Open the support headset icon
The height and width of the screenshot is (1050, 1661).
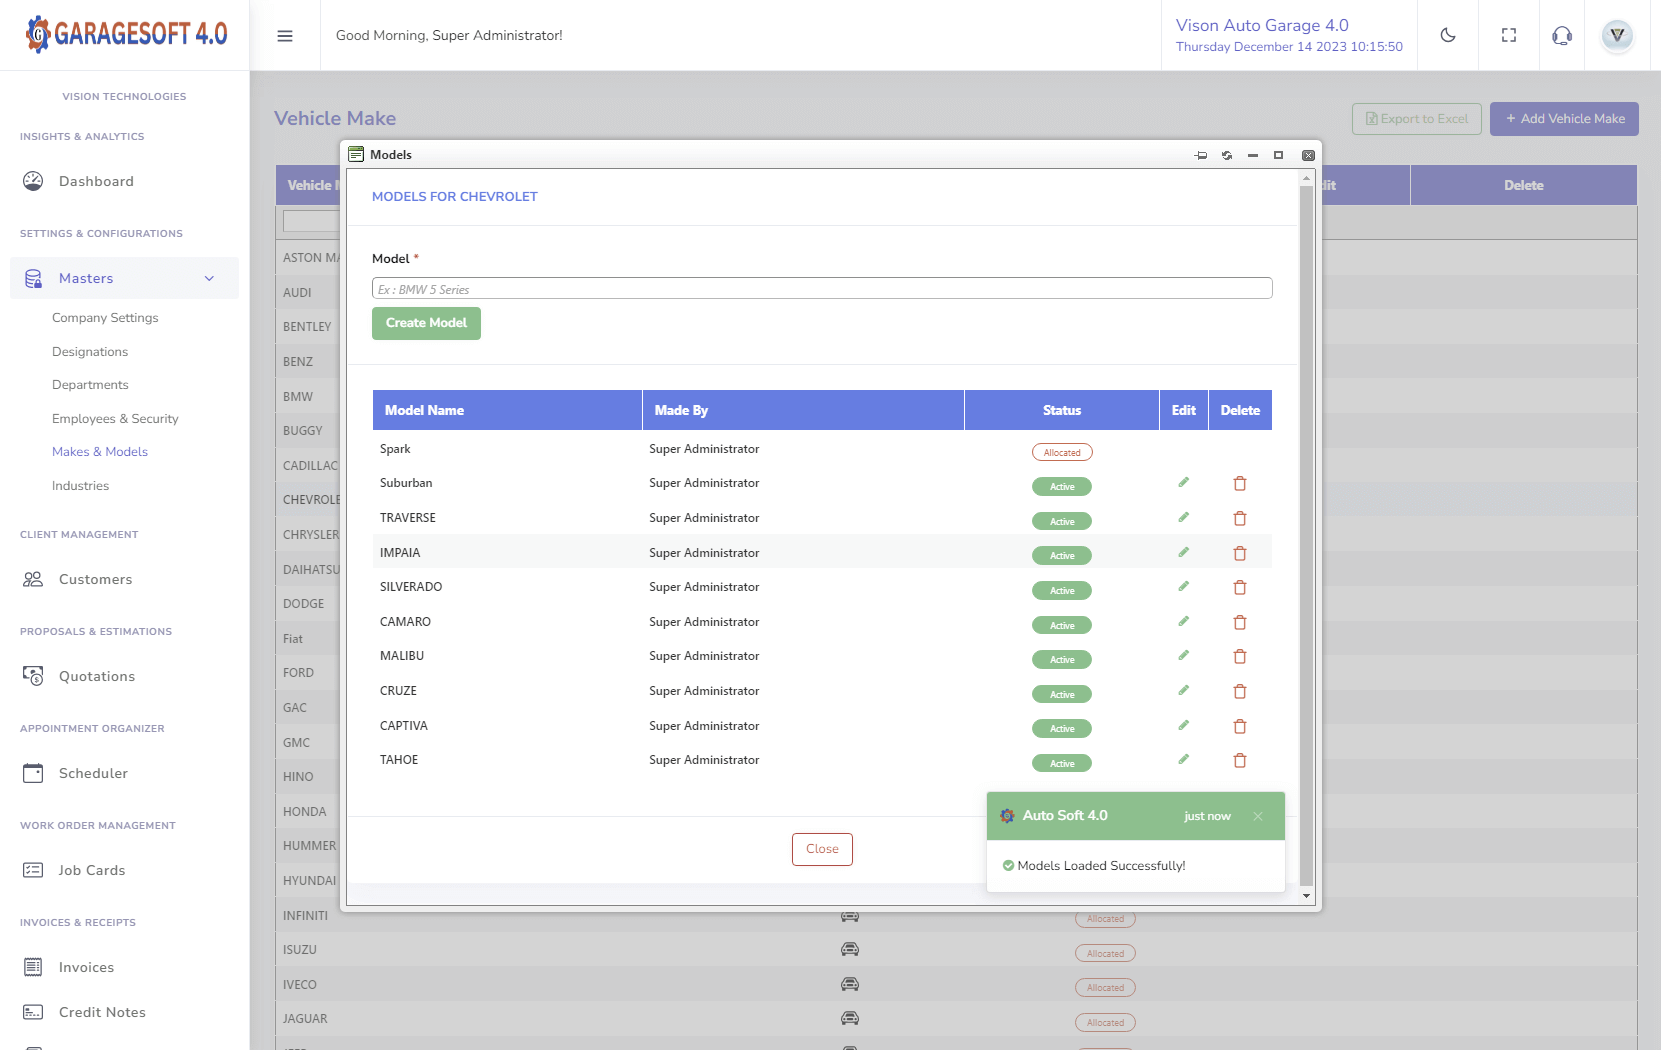[1561, 35]
